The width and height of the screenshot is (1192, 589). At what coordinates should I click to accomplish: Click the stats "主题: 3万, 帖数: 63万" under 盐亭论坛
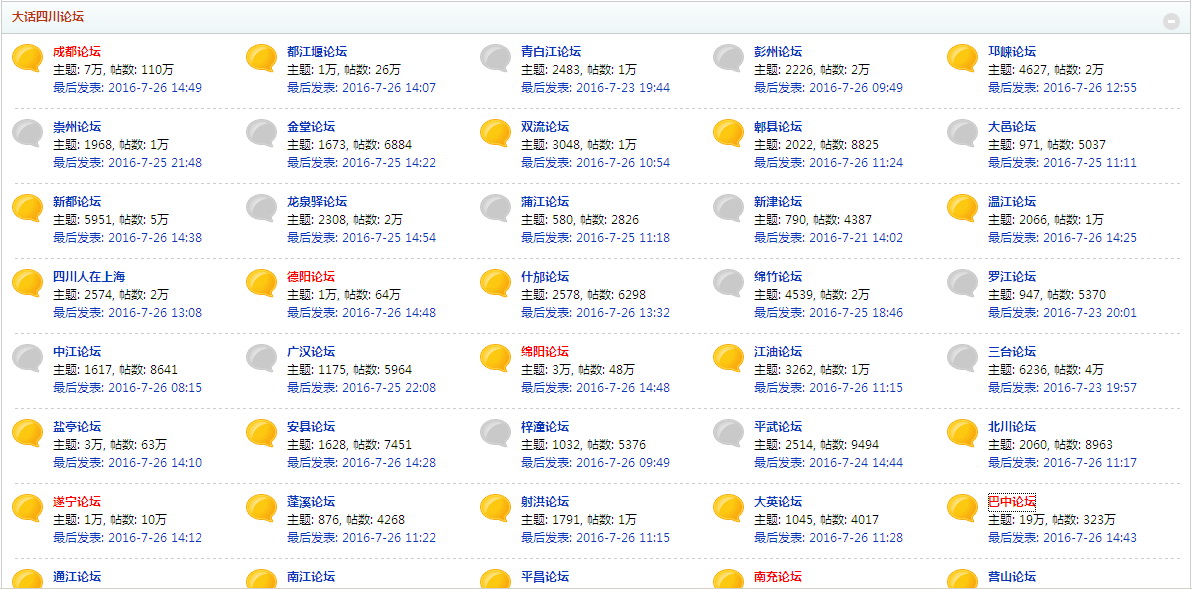[110, 445]
